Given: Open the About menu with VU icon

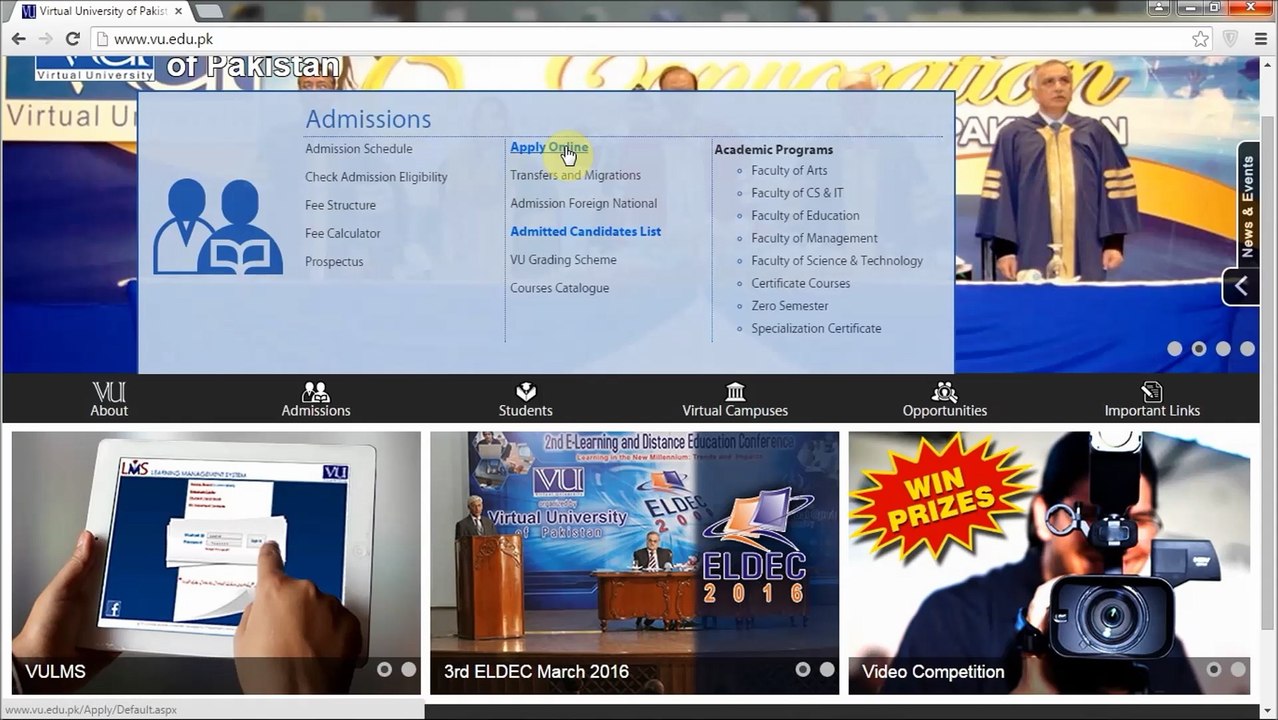Looking at the screenshot, I should (x=109, y=399).
